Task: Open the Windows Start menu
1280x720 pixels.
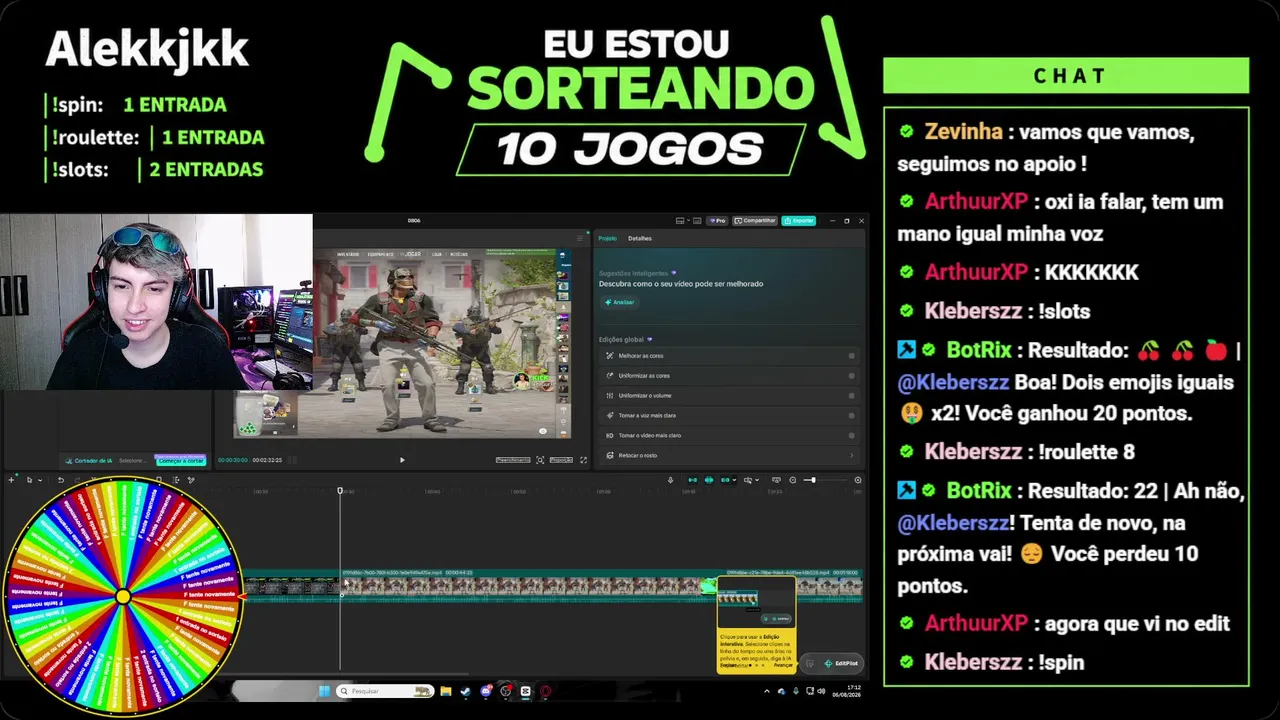Action: coord(324,691)
